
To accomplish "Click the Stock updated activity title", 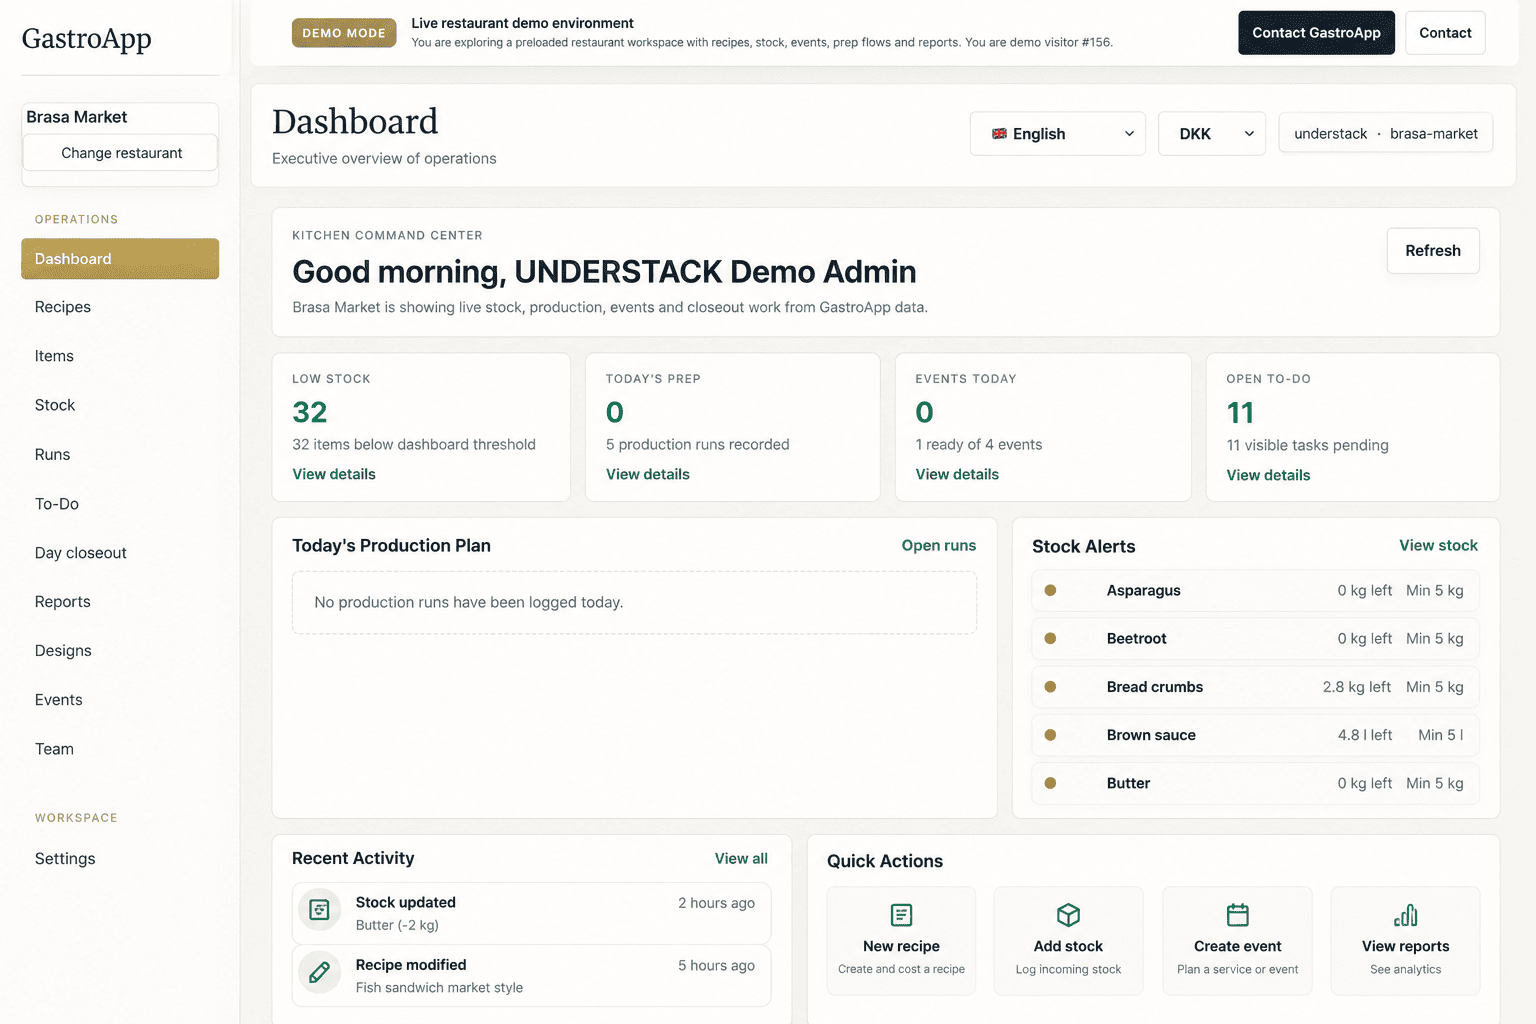I will point(405,902).
